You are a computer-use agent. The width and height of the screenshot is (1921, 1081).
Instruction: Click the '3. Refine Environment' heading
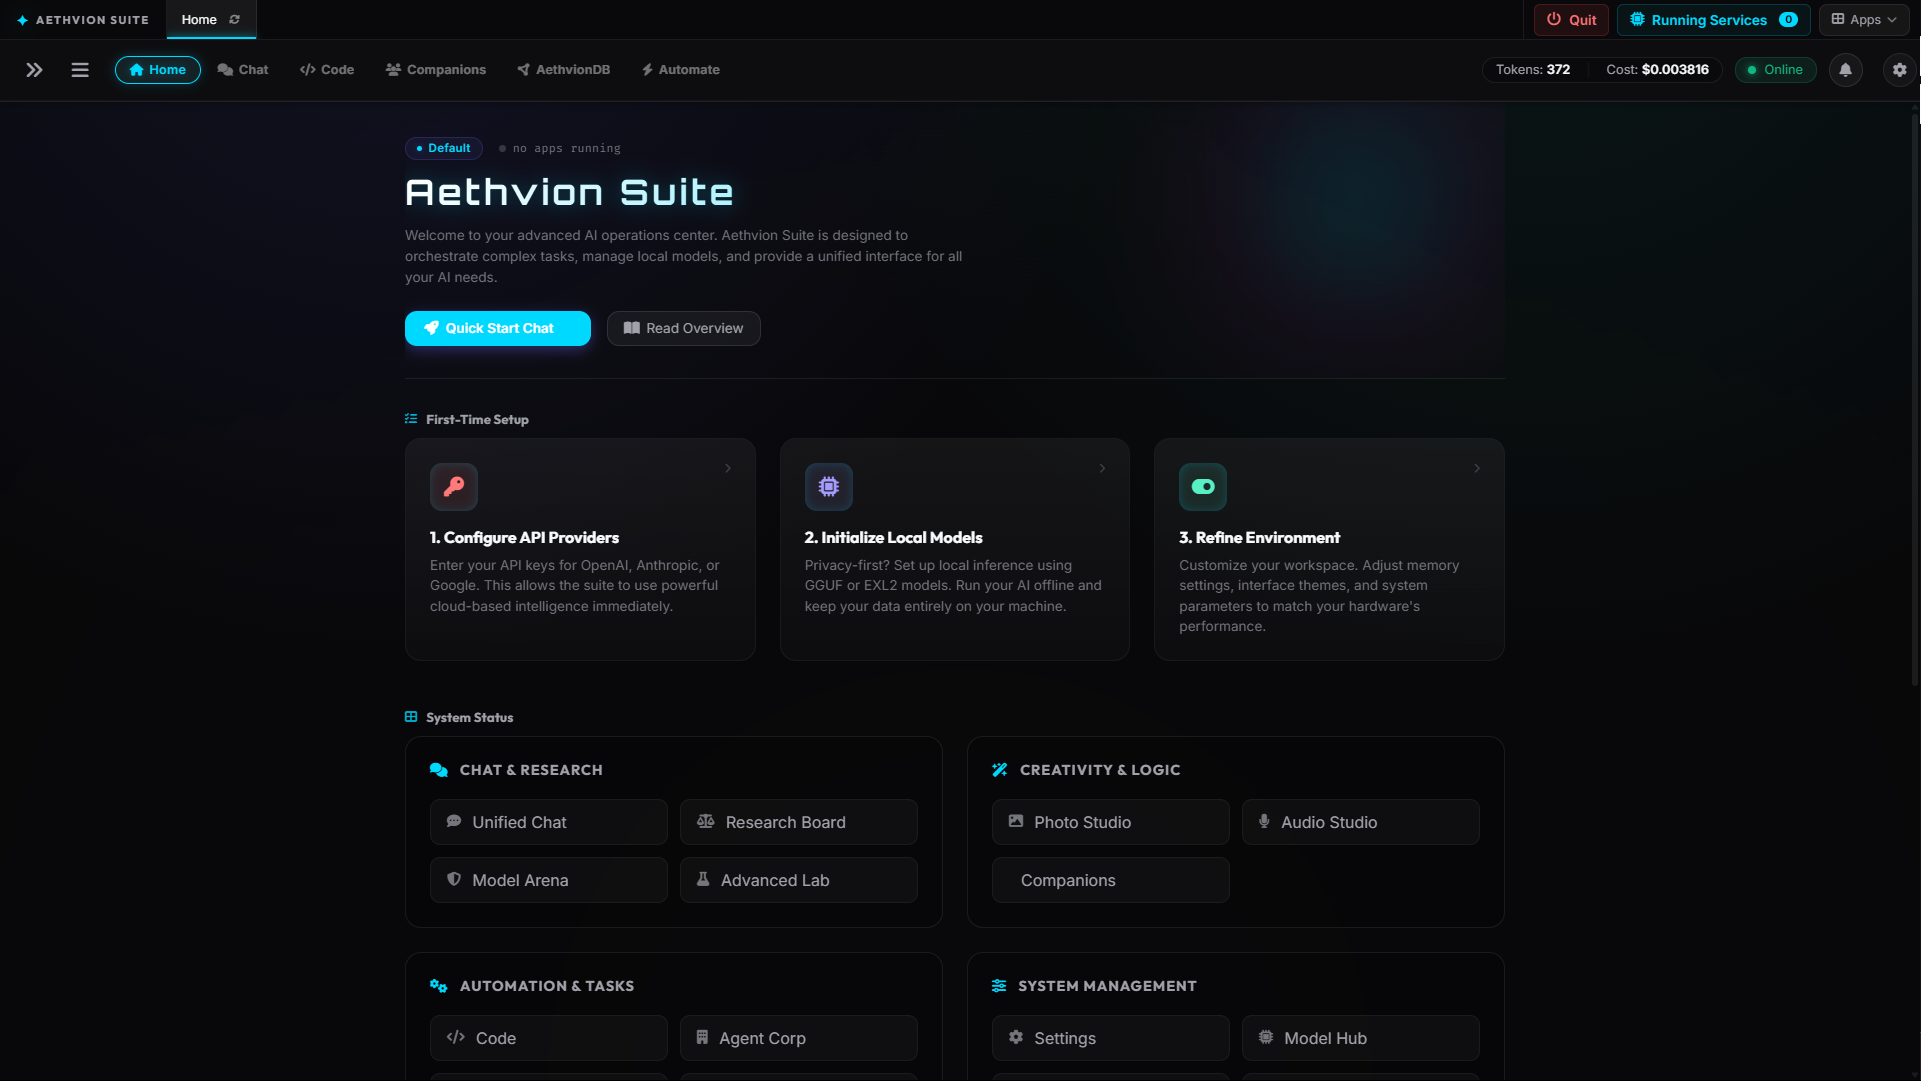click(1259, 538)
